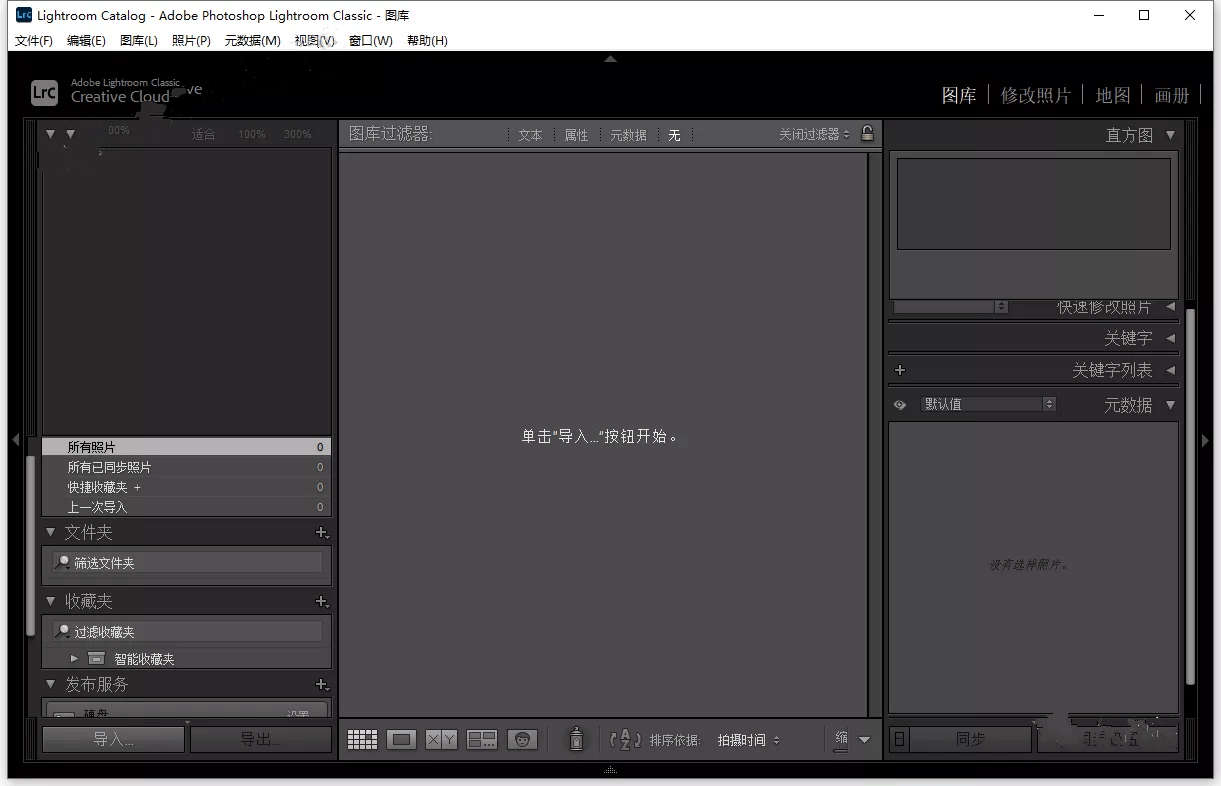1221x786 pixels.
Task: Click the 智能收藏夹 collection set icon
Action: 96,659
